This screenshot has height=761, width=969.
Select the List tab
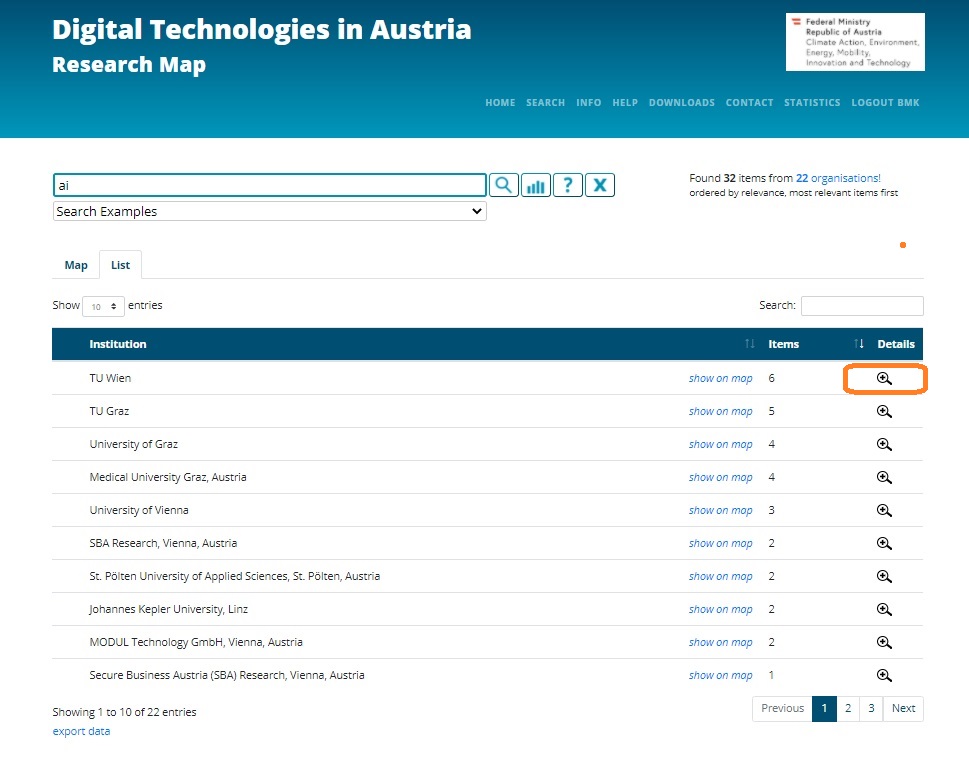pos(121,265)
